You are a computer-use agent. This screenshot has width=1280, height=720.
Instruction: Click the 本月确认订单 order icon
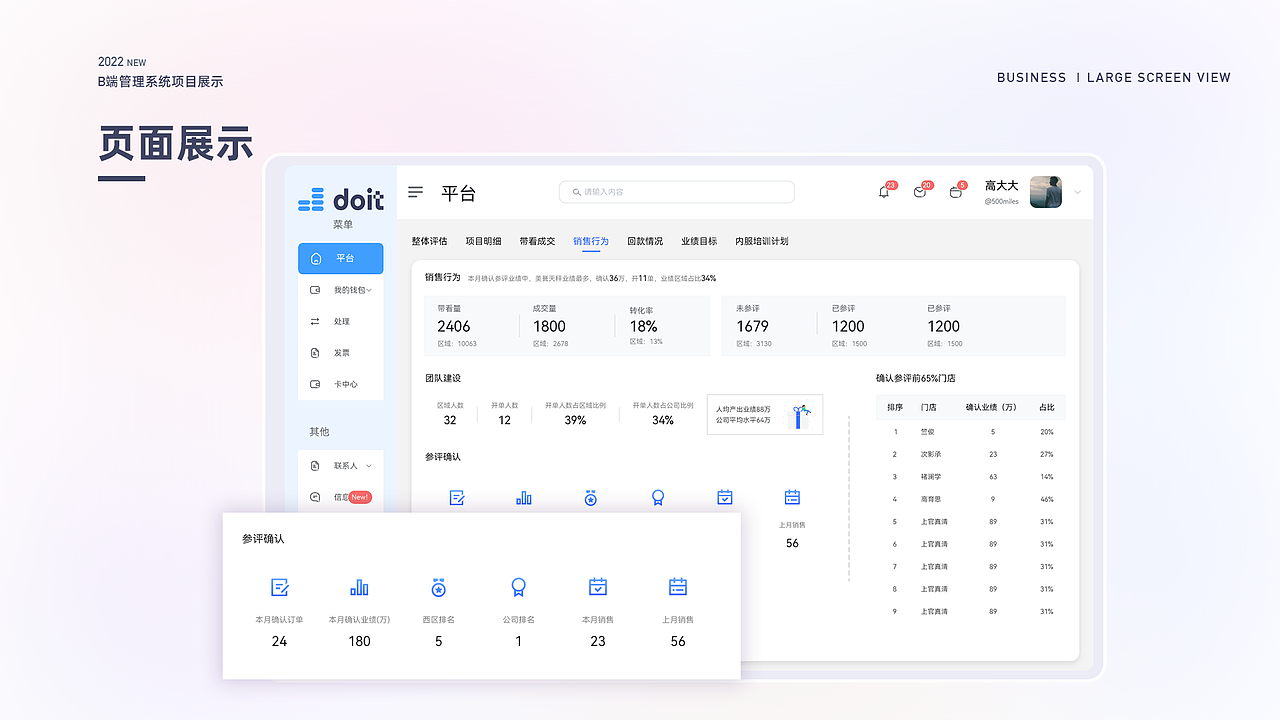[279, 587]
